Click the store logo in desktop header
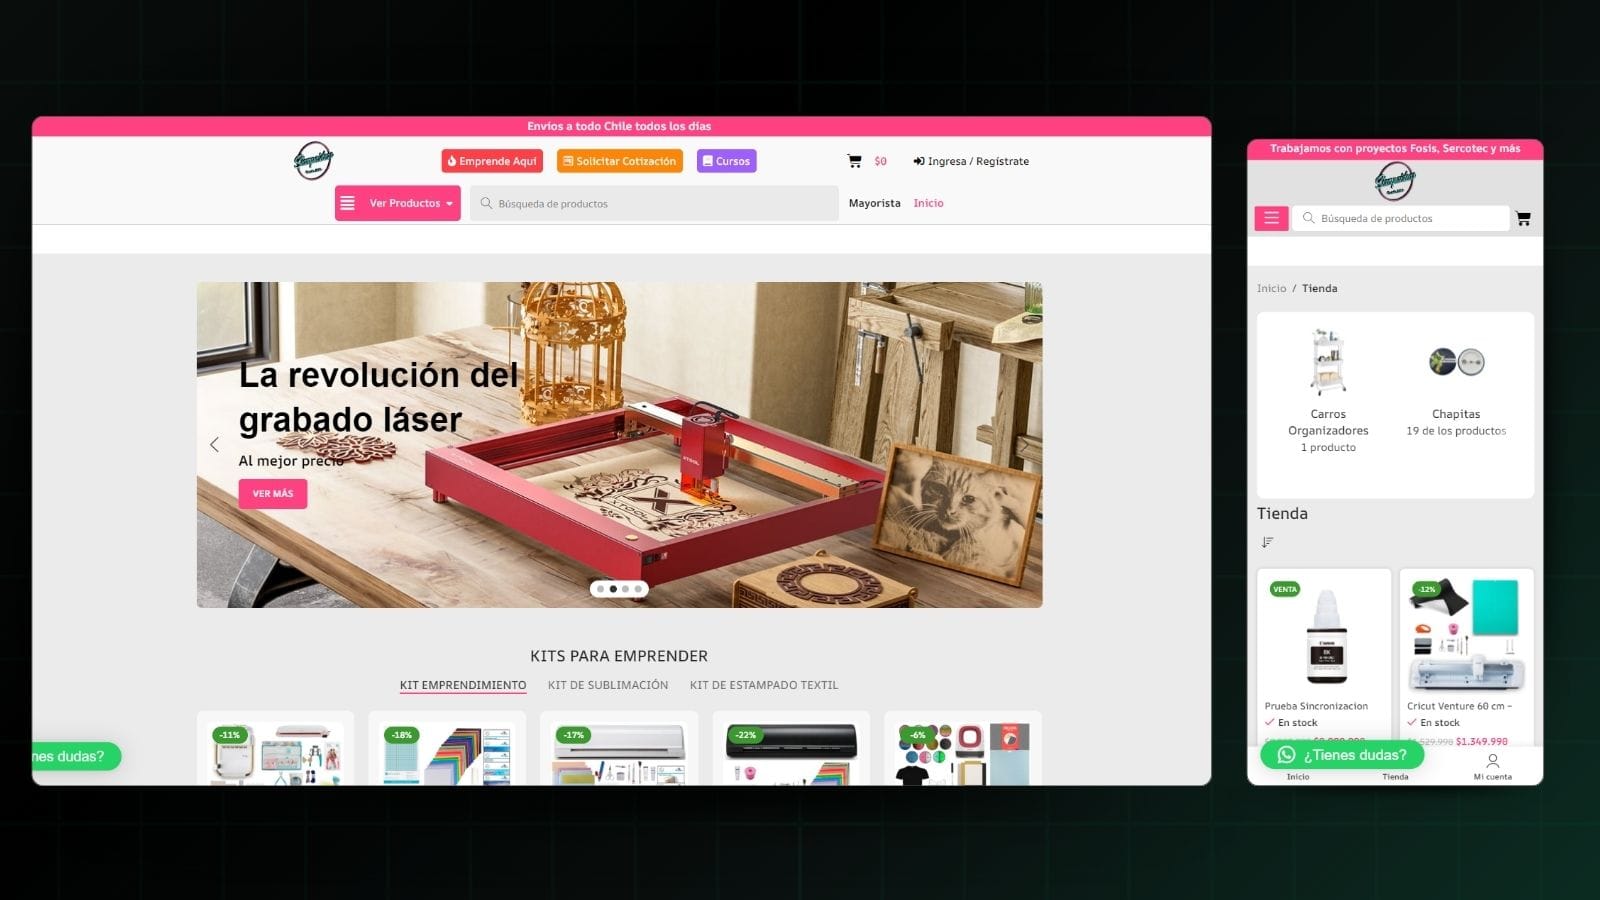Viewport: 1600px width, 900px height. (x=313, y=161)
